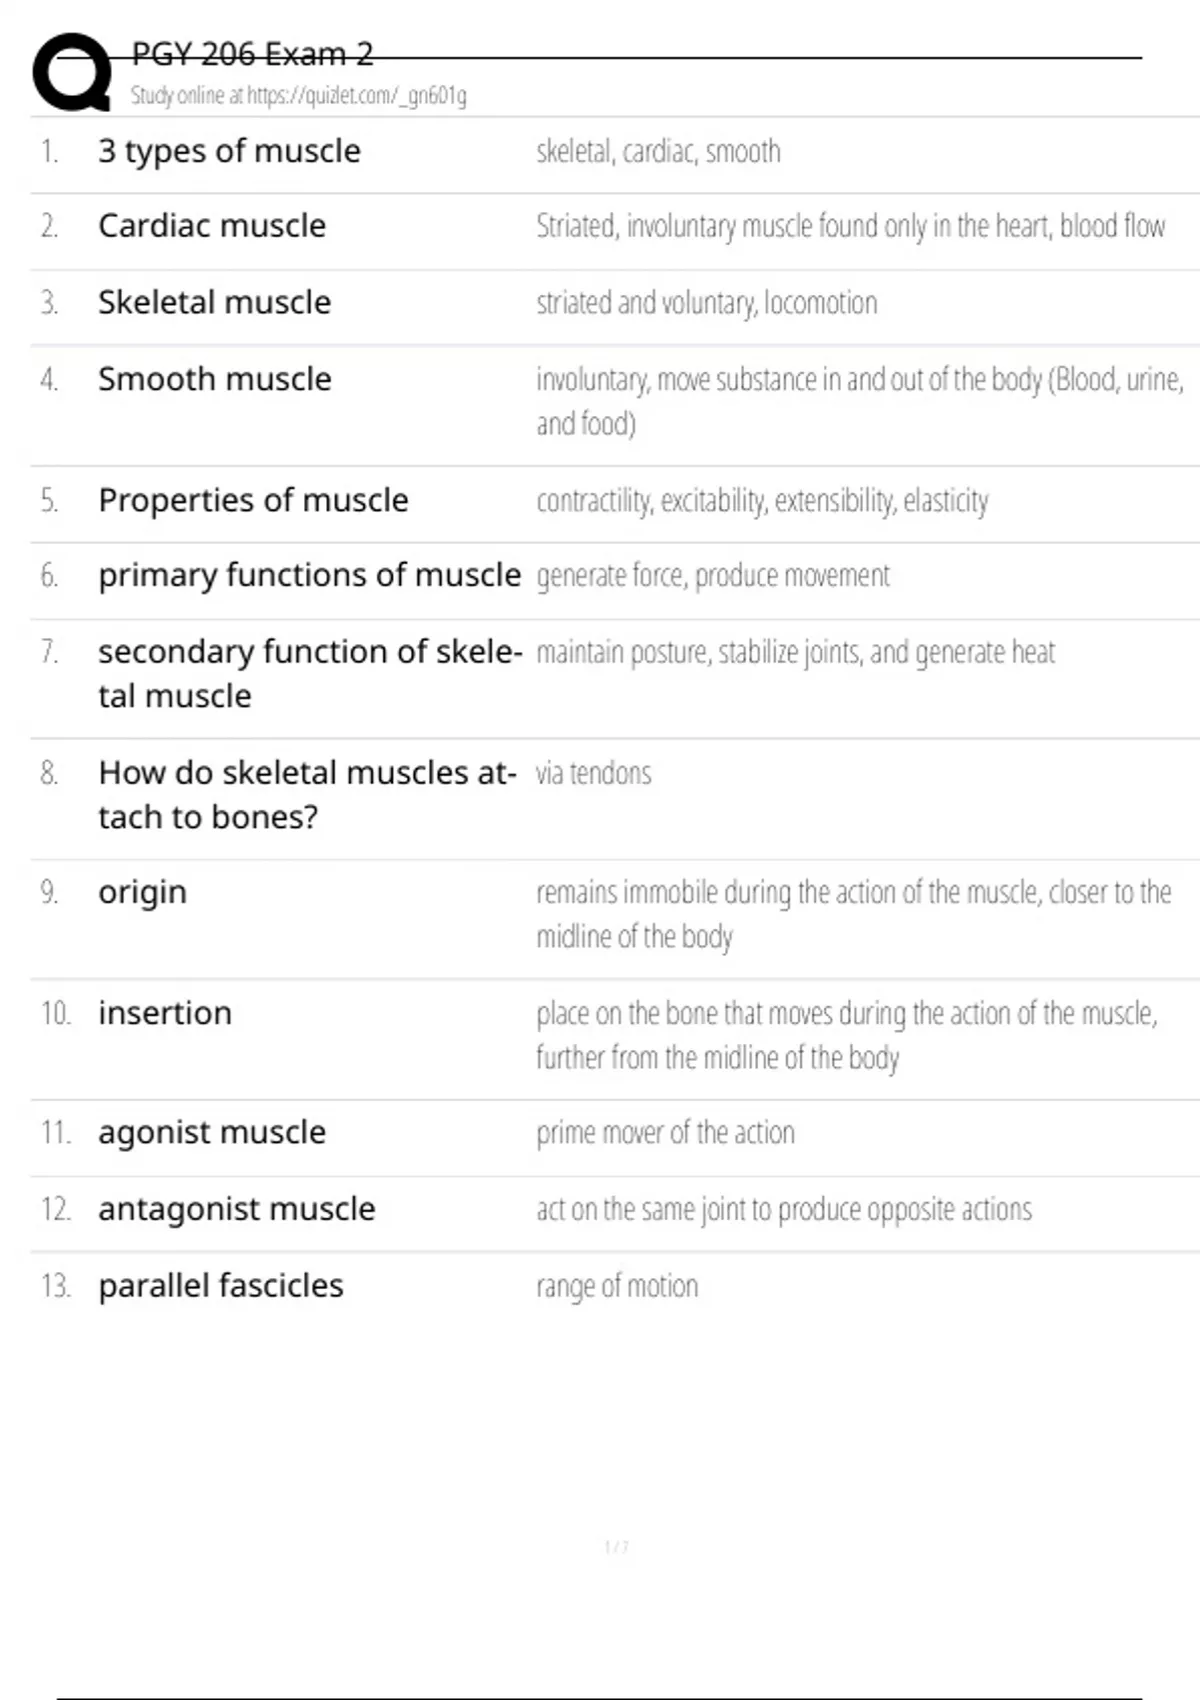Viewport: 1200px width, 1700px height.
Task: Select the 'origin' term
Action: [x=142, y=892]
